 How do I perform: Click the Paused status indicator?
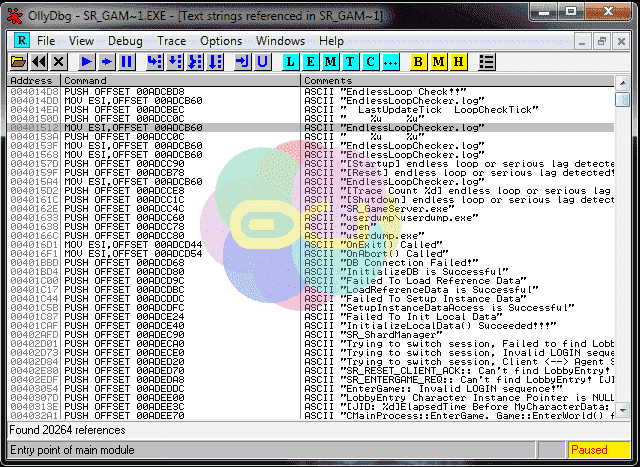click(x=600, y=450)
